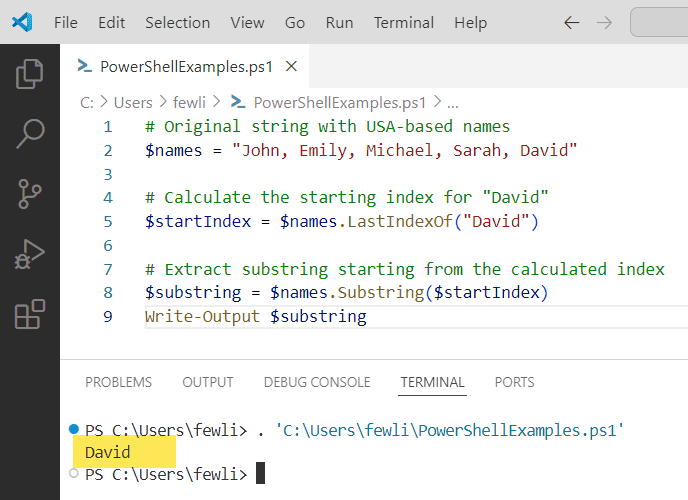Image resolution: width=688 pixels, height=500 pixels.
Task: Click line number 5 in gutter
Action: point(108,221)
